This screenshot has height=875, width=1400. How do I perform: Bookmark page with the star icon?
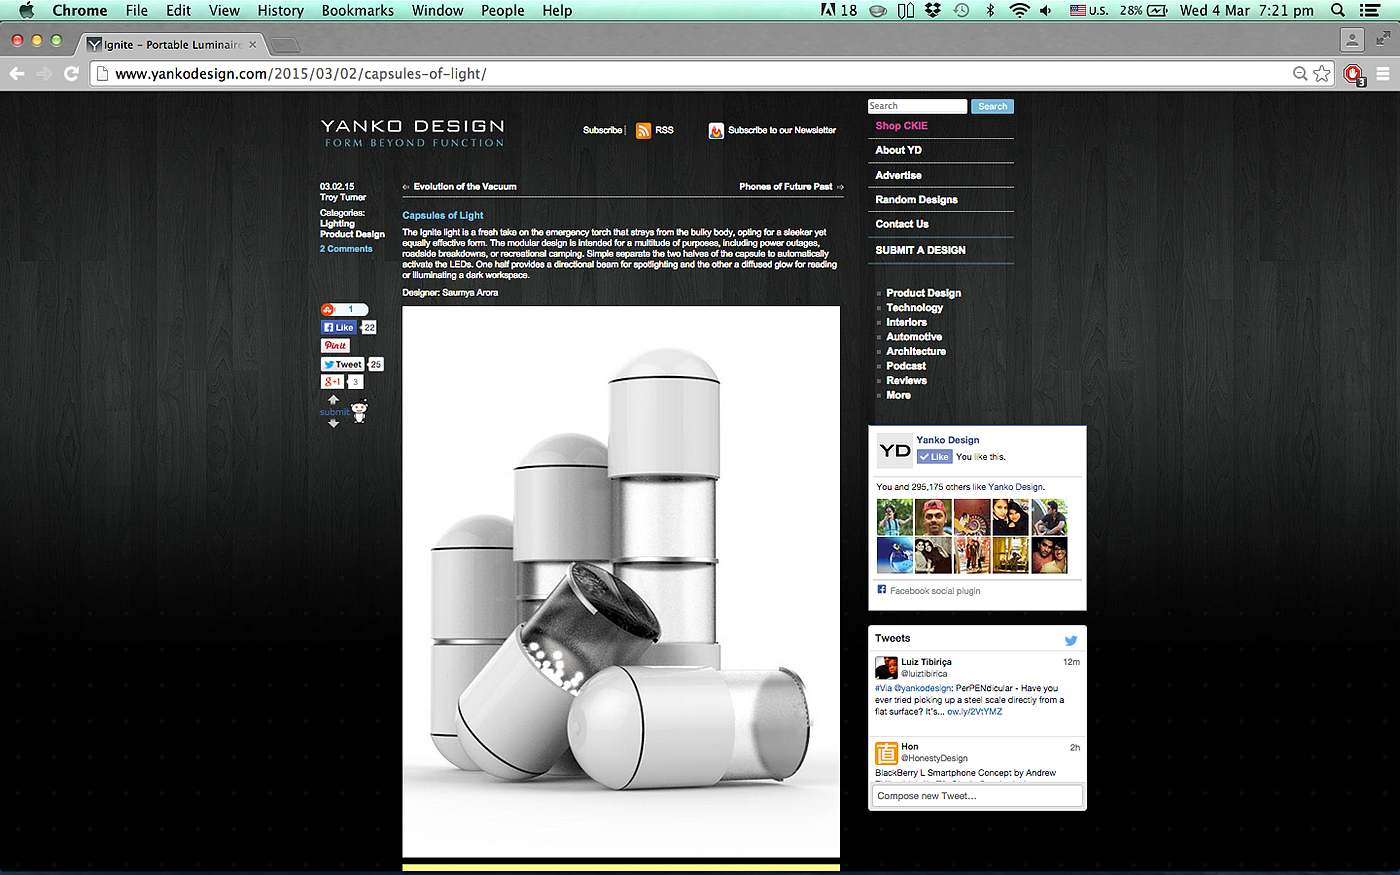click(1322, 73)
